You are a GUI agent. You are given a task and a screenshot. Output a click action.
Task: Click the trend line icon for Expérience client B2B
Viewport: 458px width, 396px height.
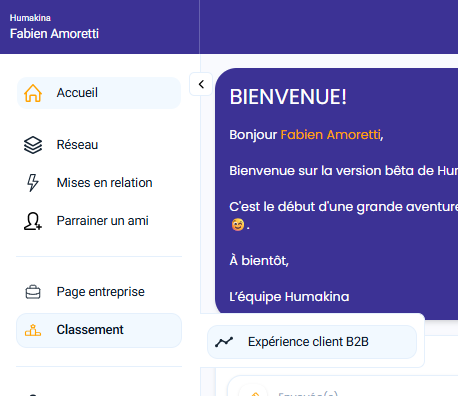(224, 342)
